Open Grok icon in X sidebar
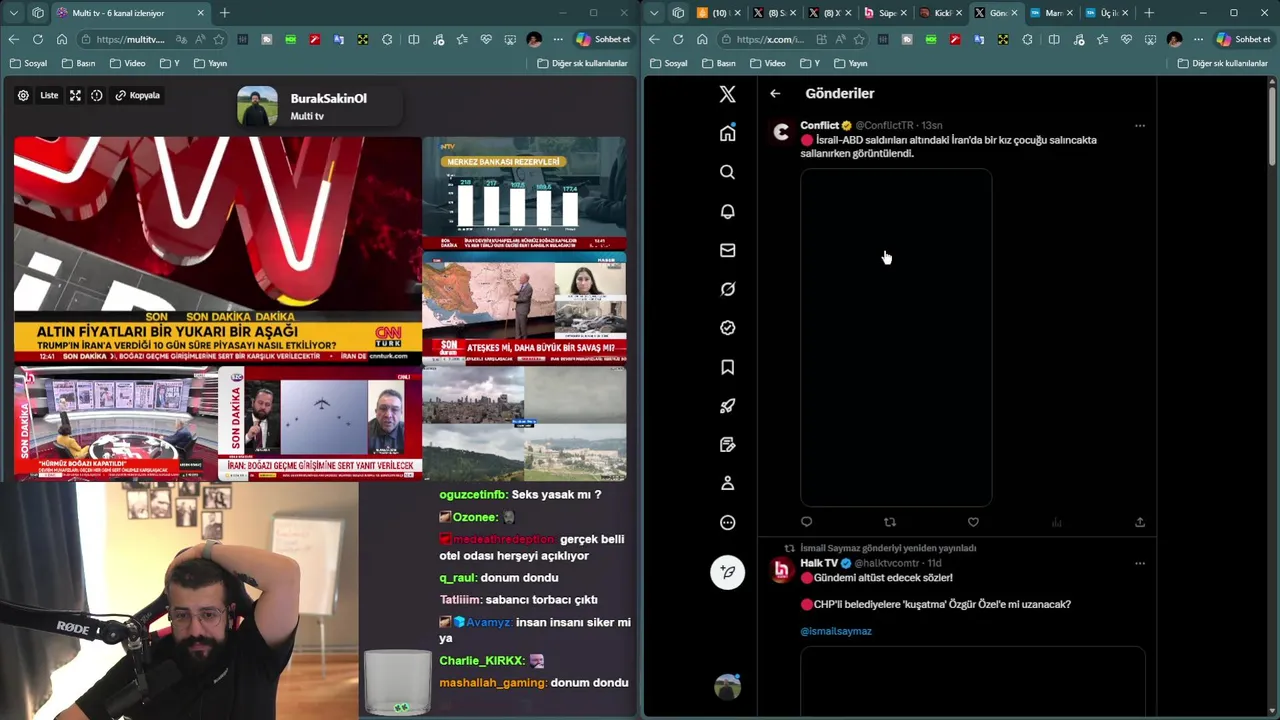Viewport: 1280px width, 720px height. point(727,289)
